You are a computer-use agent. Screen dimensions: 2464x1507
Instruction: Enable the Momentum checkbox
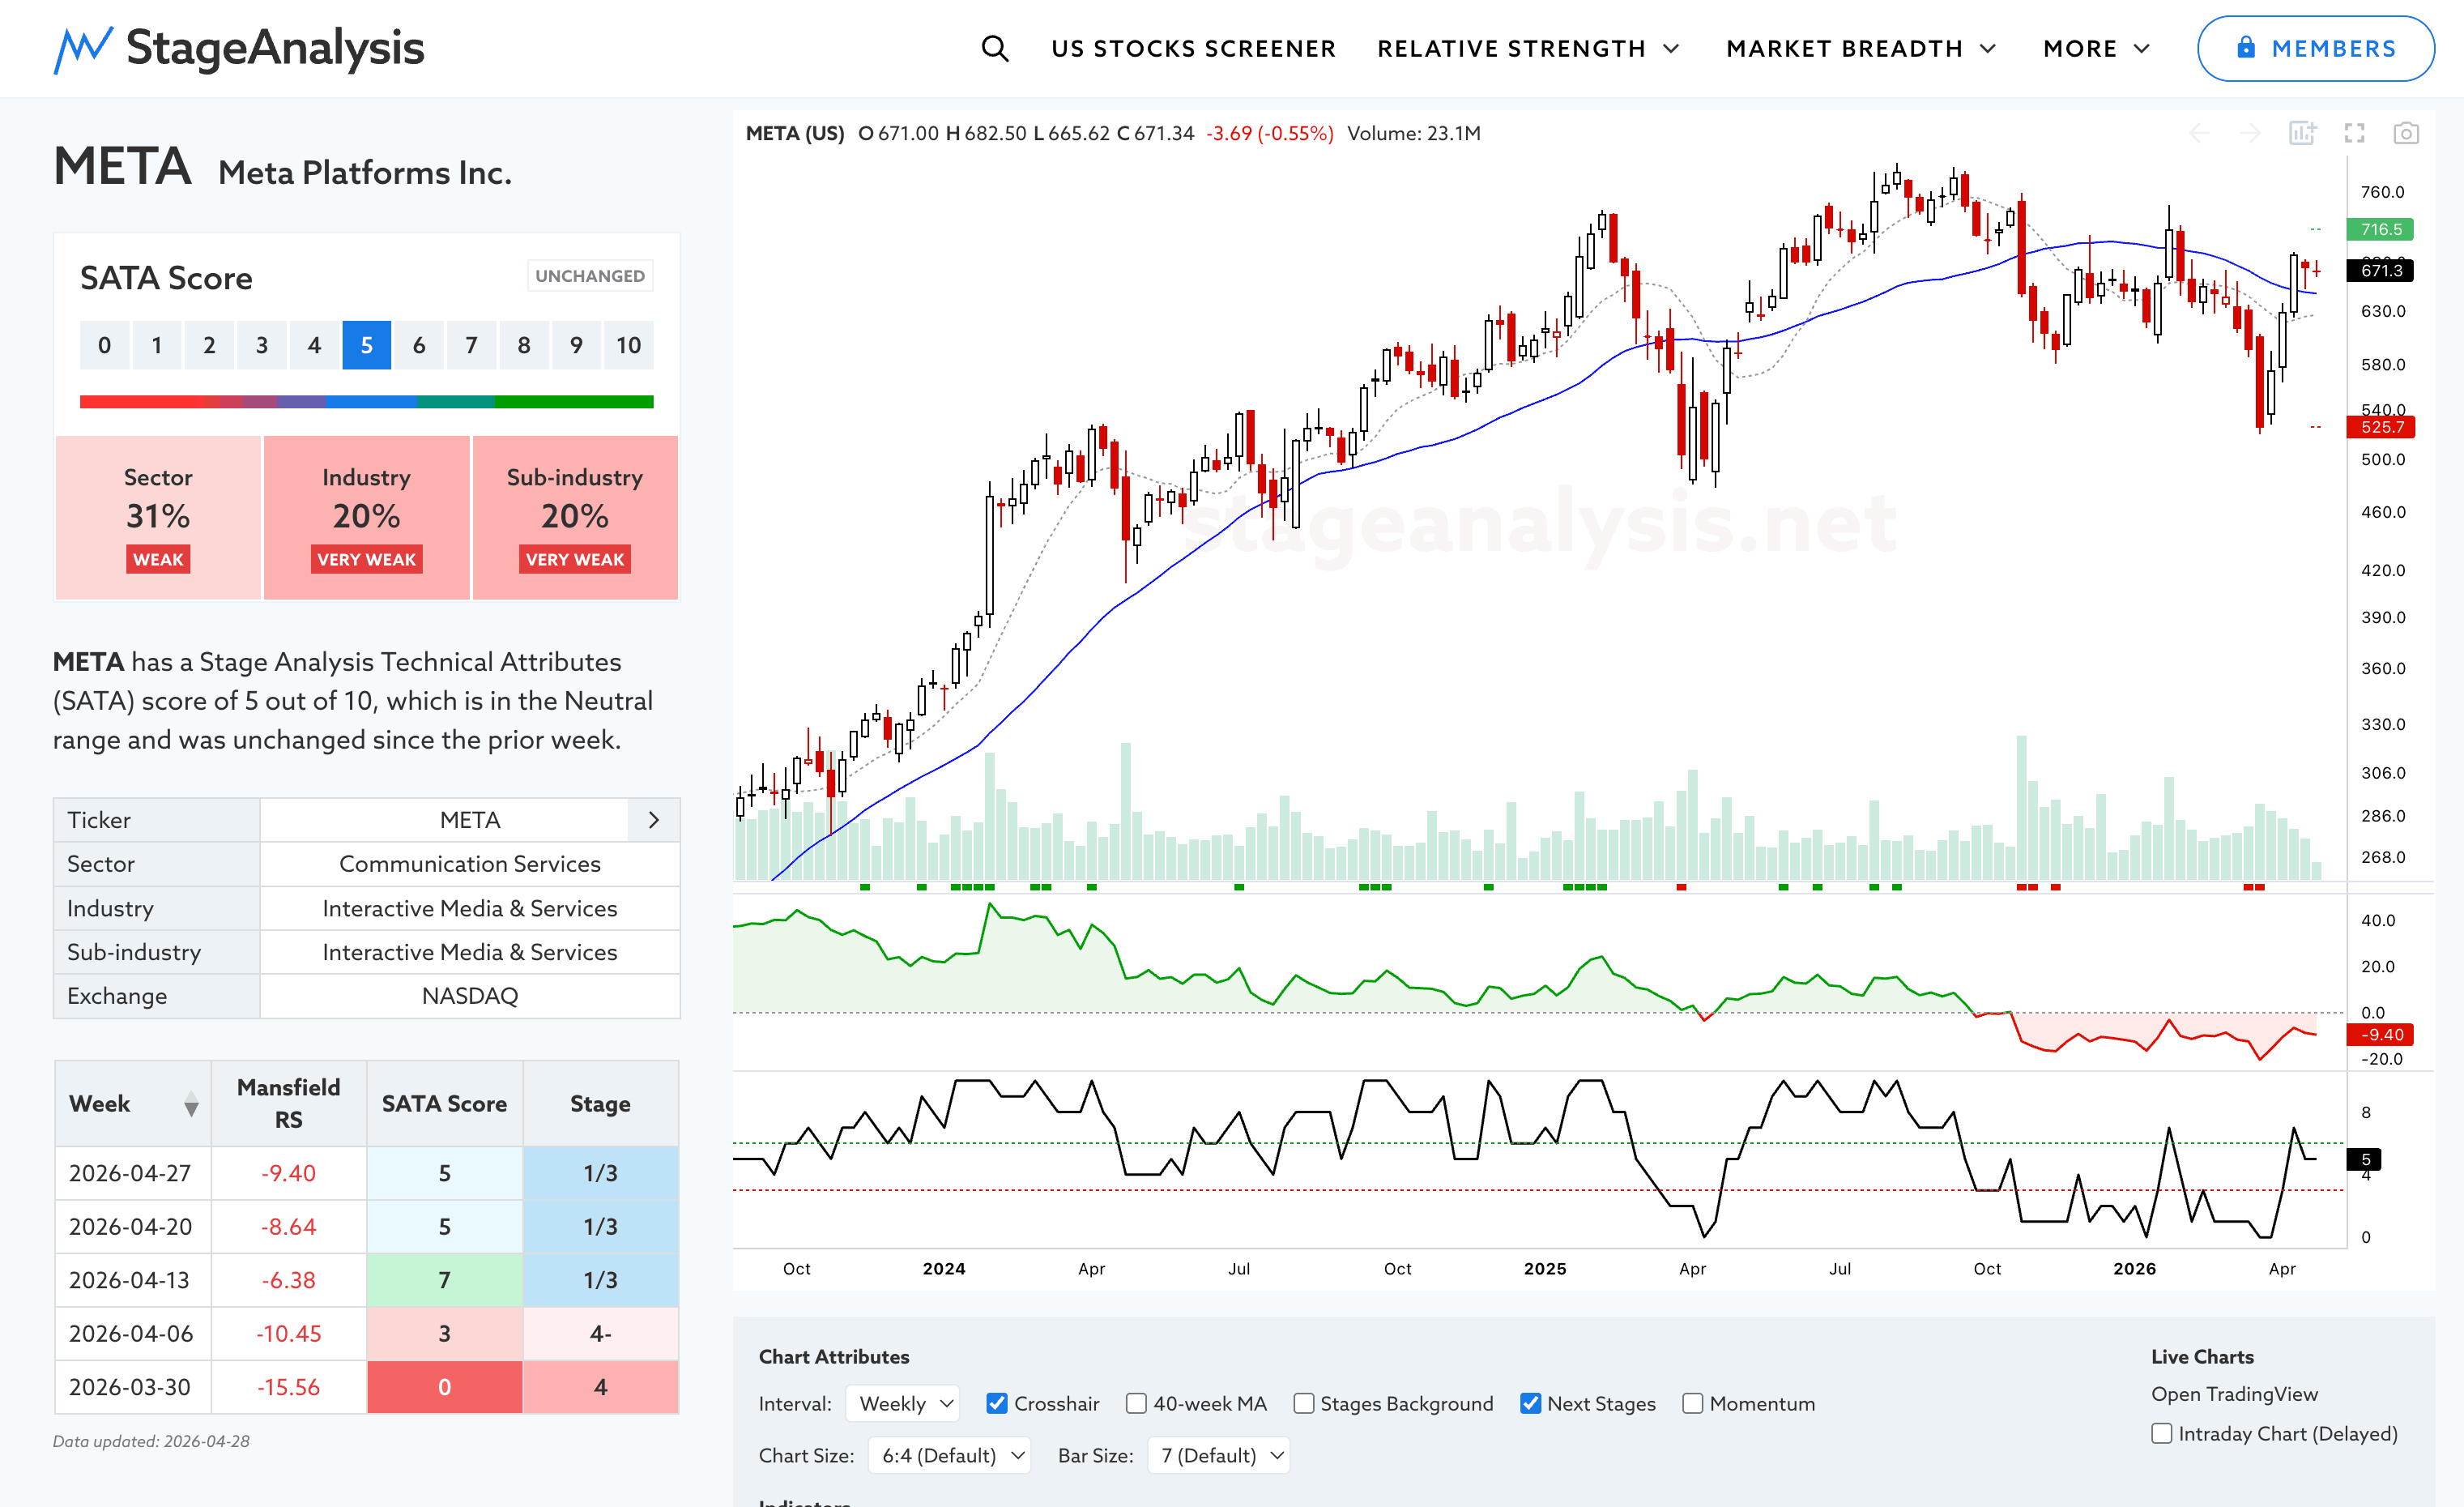tap(1692, 1403)
